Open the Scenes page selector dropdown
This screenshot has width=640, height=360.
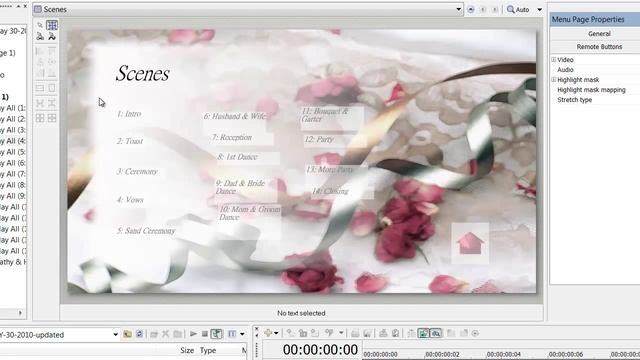(x=458, y=9)
